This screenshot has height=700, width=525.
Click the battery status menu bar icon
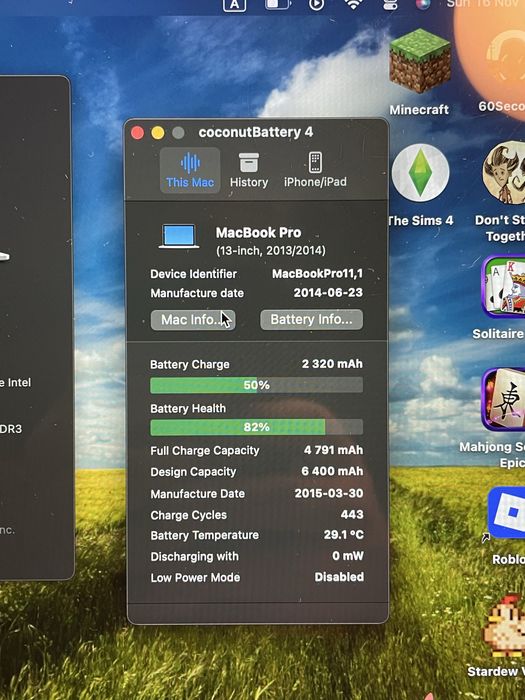point(277,4)
